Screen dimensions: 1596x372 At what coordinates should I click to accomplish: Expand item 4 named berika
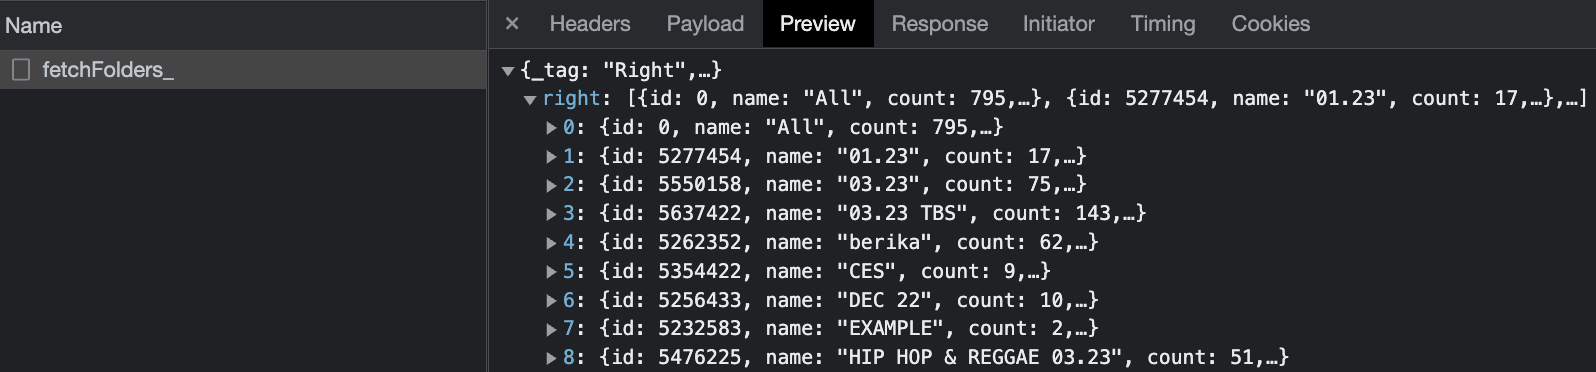(551, 243)
